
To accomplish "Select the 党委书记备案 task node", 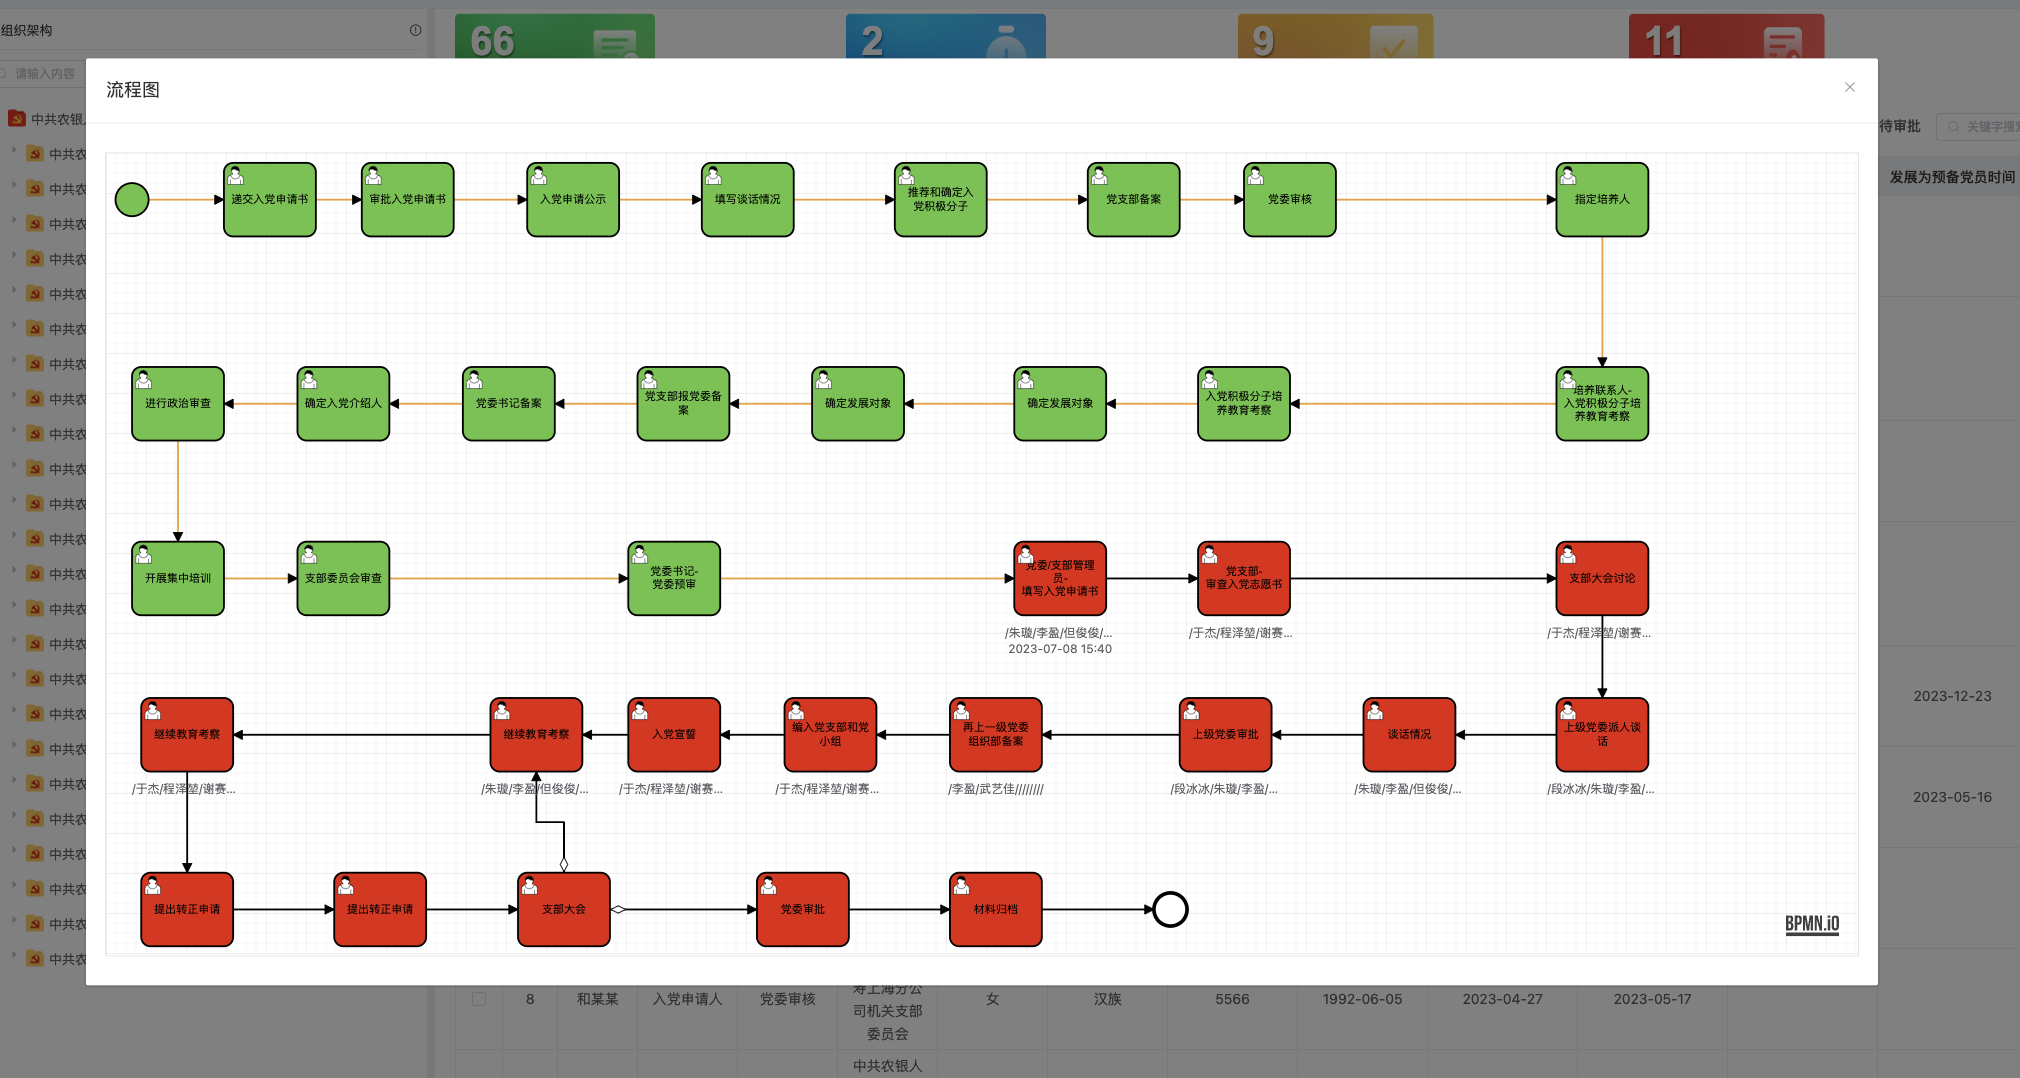I will pos(509,404).
